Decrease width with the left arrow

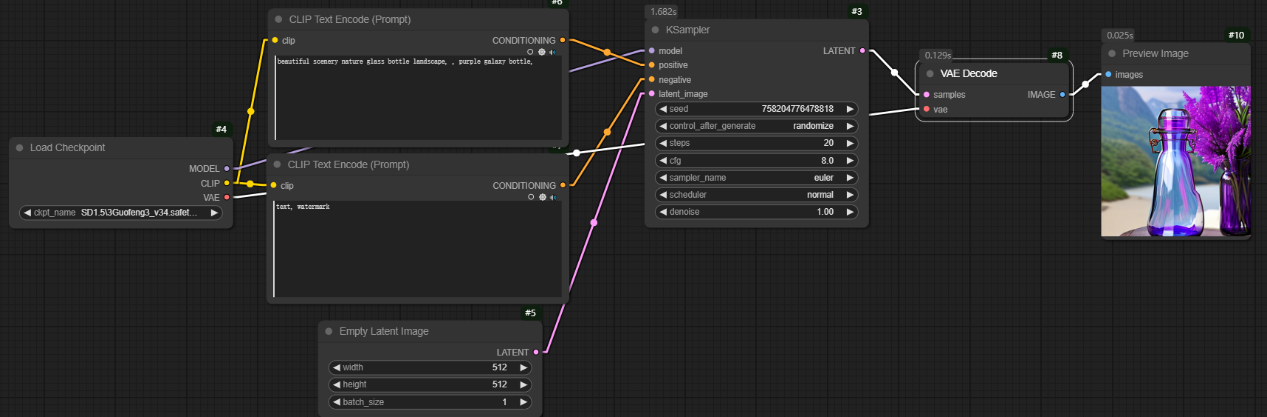pos(337,367)
